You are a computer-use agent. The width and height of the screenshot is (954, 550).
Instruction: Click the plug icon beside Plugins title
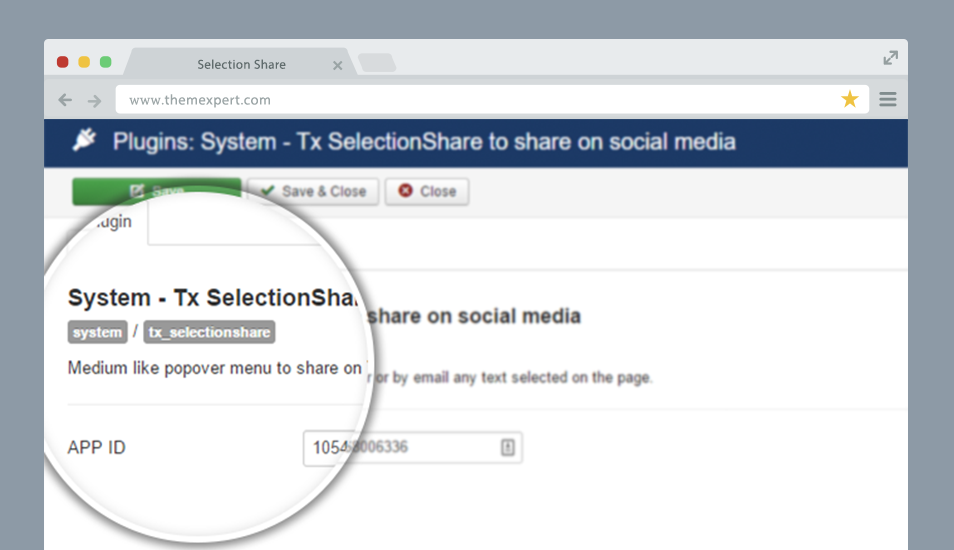point(85,139)
